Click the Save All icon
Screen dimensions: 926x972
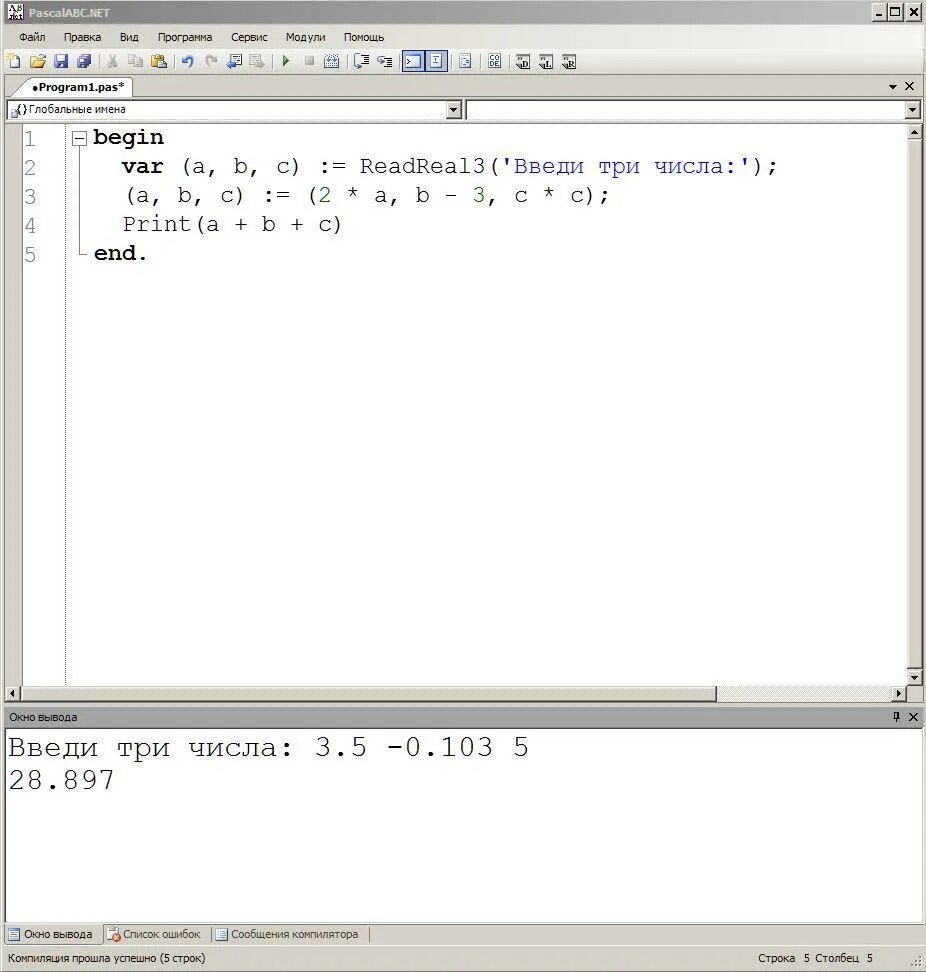click(x=84, y=61)
